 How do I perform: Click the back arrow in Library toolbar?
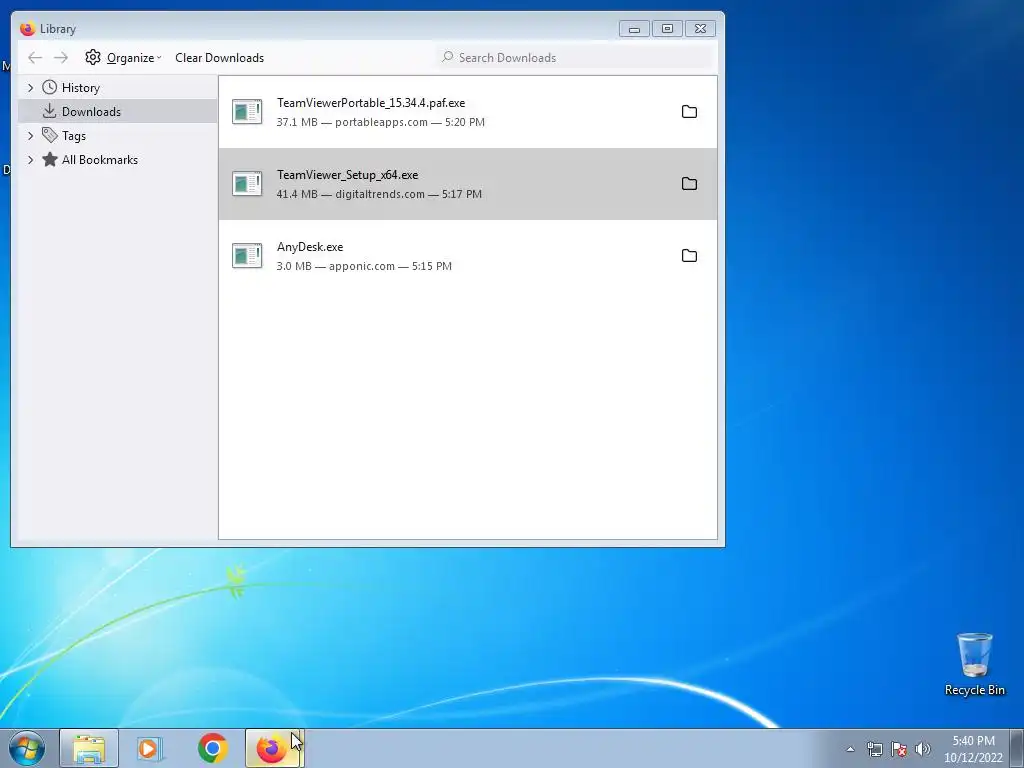pos(35,57)
